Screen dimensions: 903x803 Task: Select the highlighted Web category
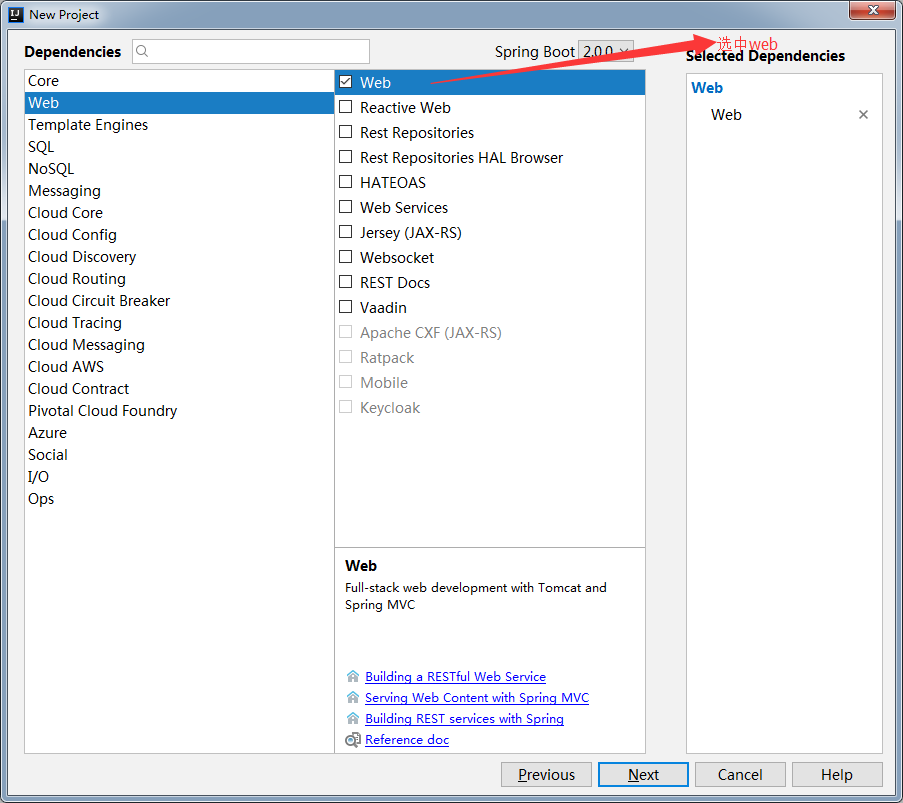coord(179,103)
